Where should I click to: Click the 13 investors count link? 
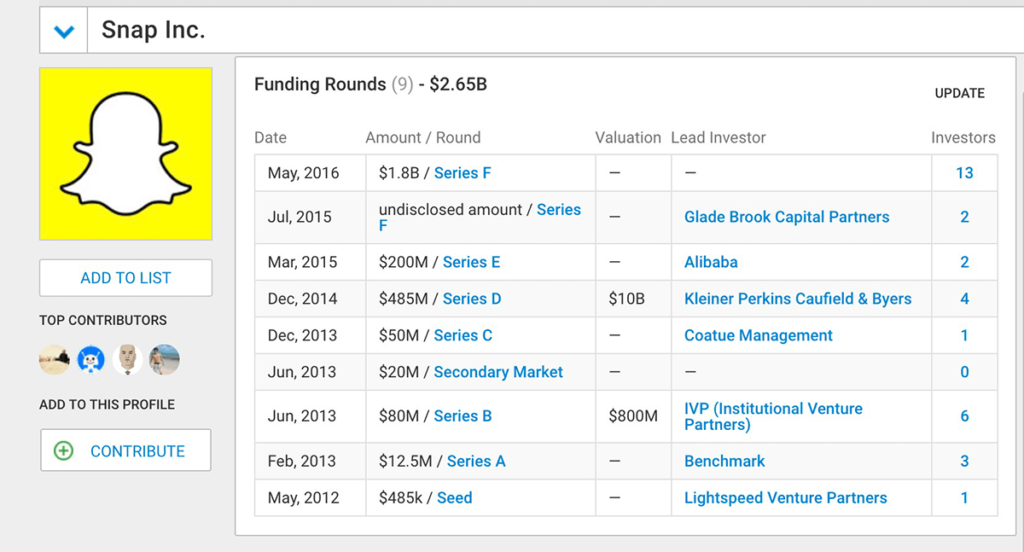coord(964,173)
